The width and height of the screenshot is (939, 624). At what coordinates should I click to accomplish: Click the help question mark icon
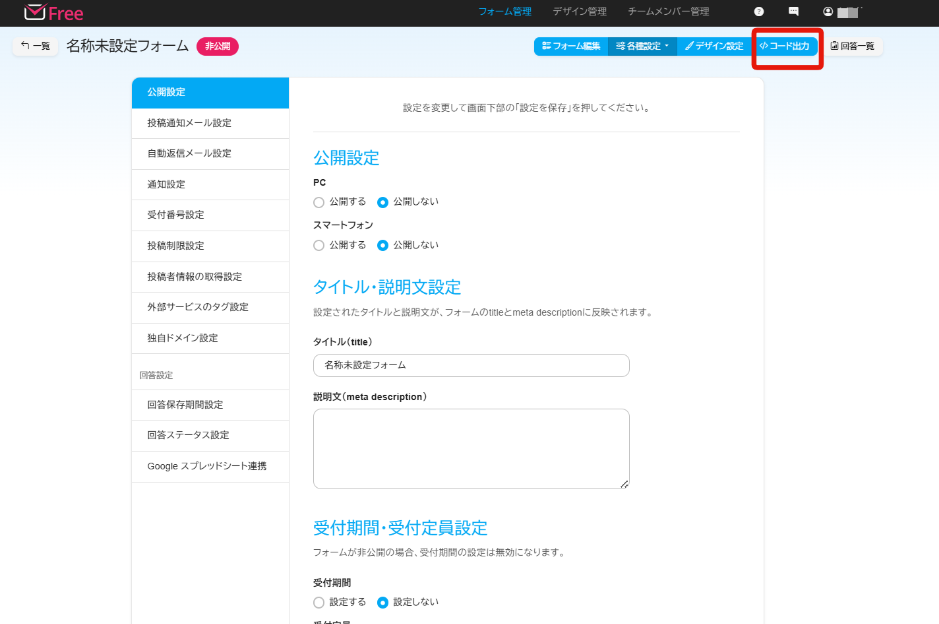[x=759, y=12]
